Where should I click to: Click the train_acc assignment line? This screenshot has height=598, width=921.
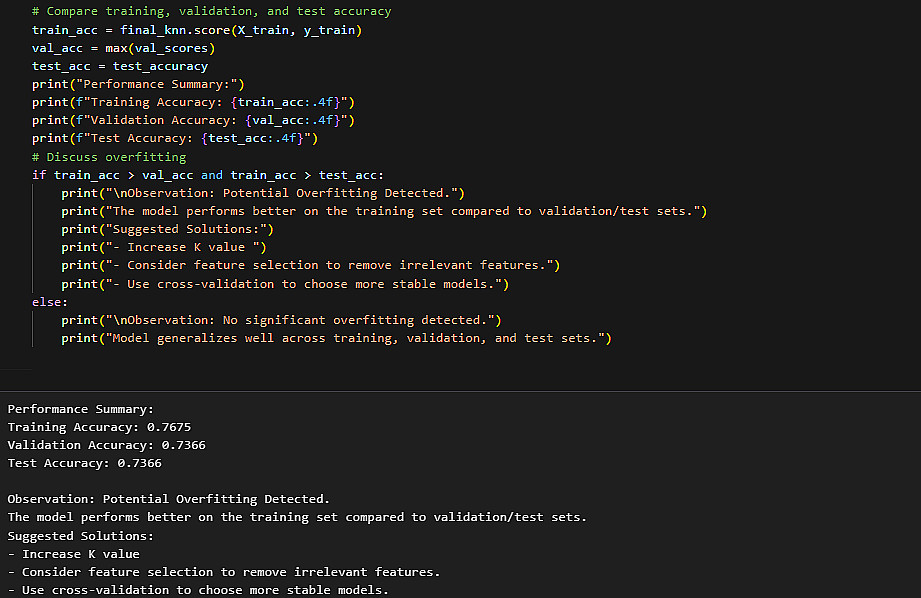pyautogui.click(x=196, y=30)
